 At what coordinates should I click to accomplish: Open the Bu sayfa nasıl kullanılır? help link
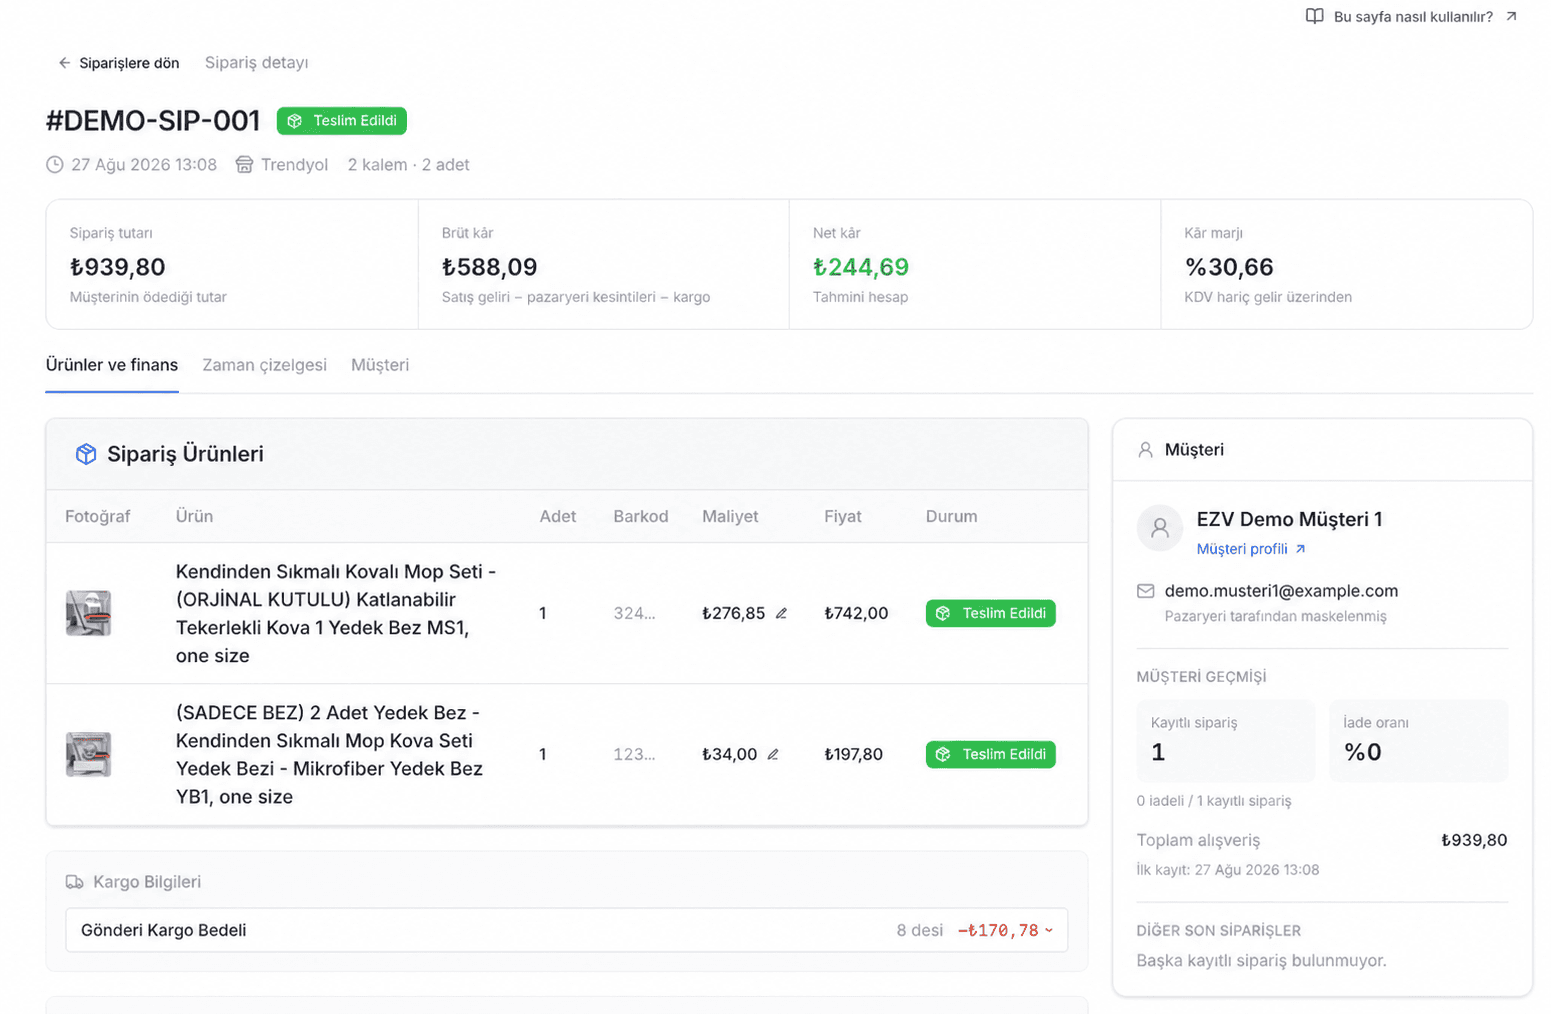1411,16
